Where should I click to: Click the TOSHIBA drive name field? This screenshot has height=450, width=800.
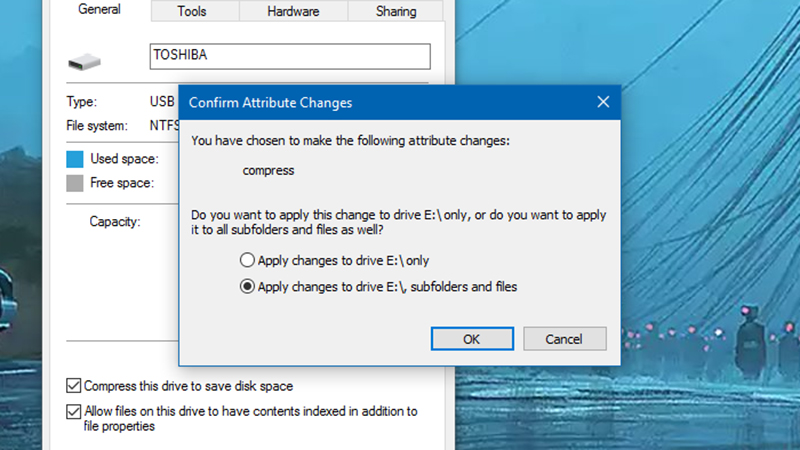[289, 56]
